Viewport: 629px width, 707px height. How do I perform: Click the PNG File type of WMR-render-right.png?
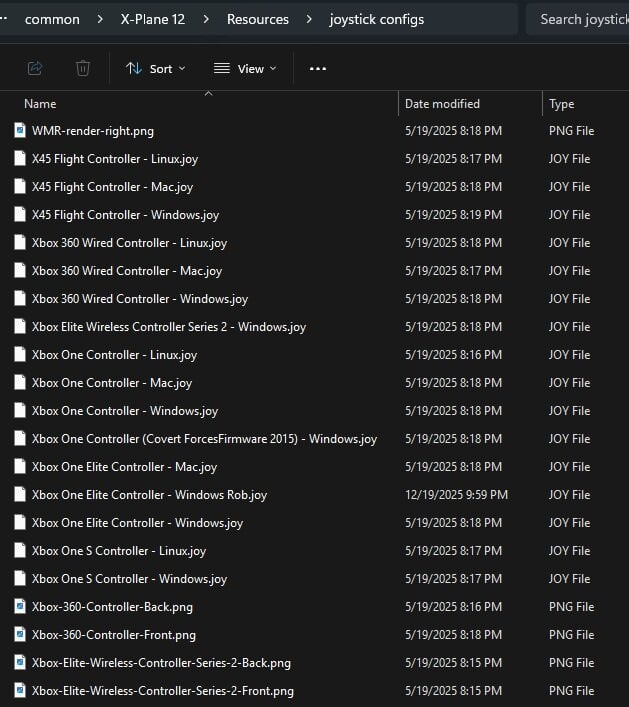click(x=571, y=131)
